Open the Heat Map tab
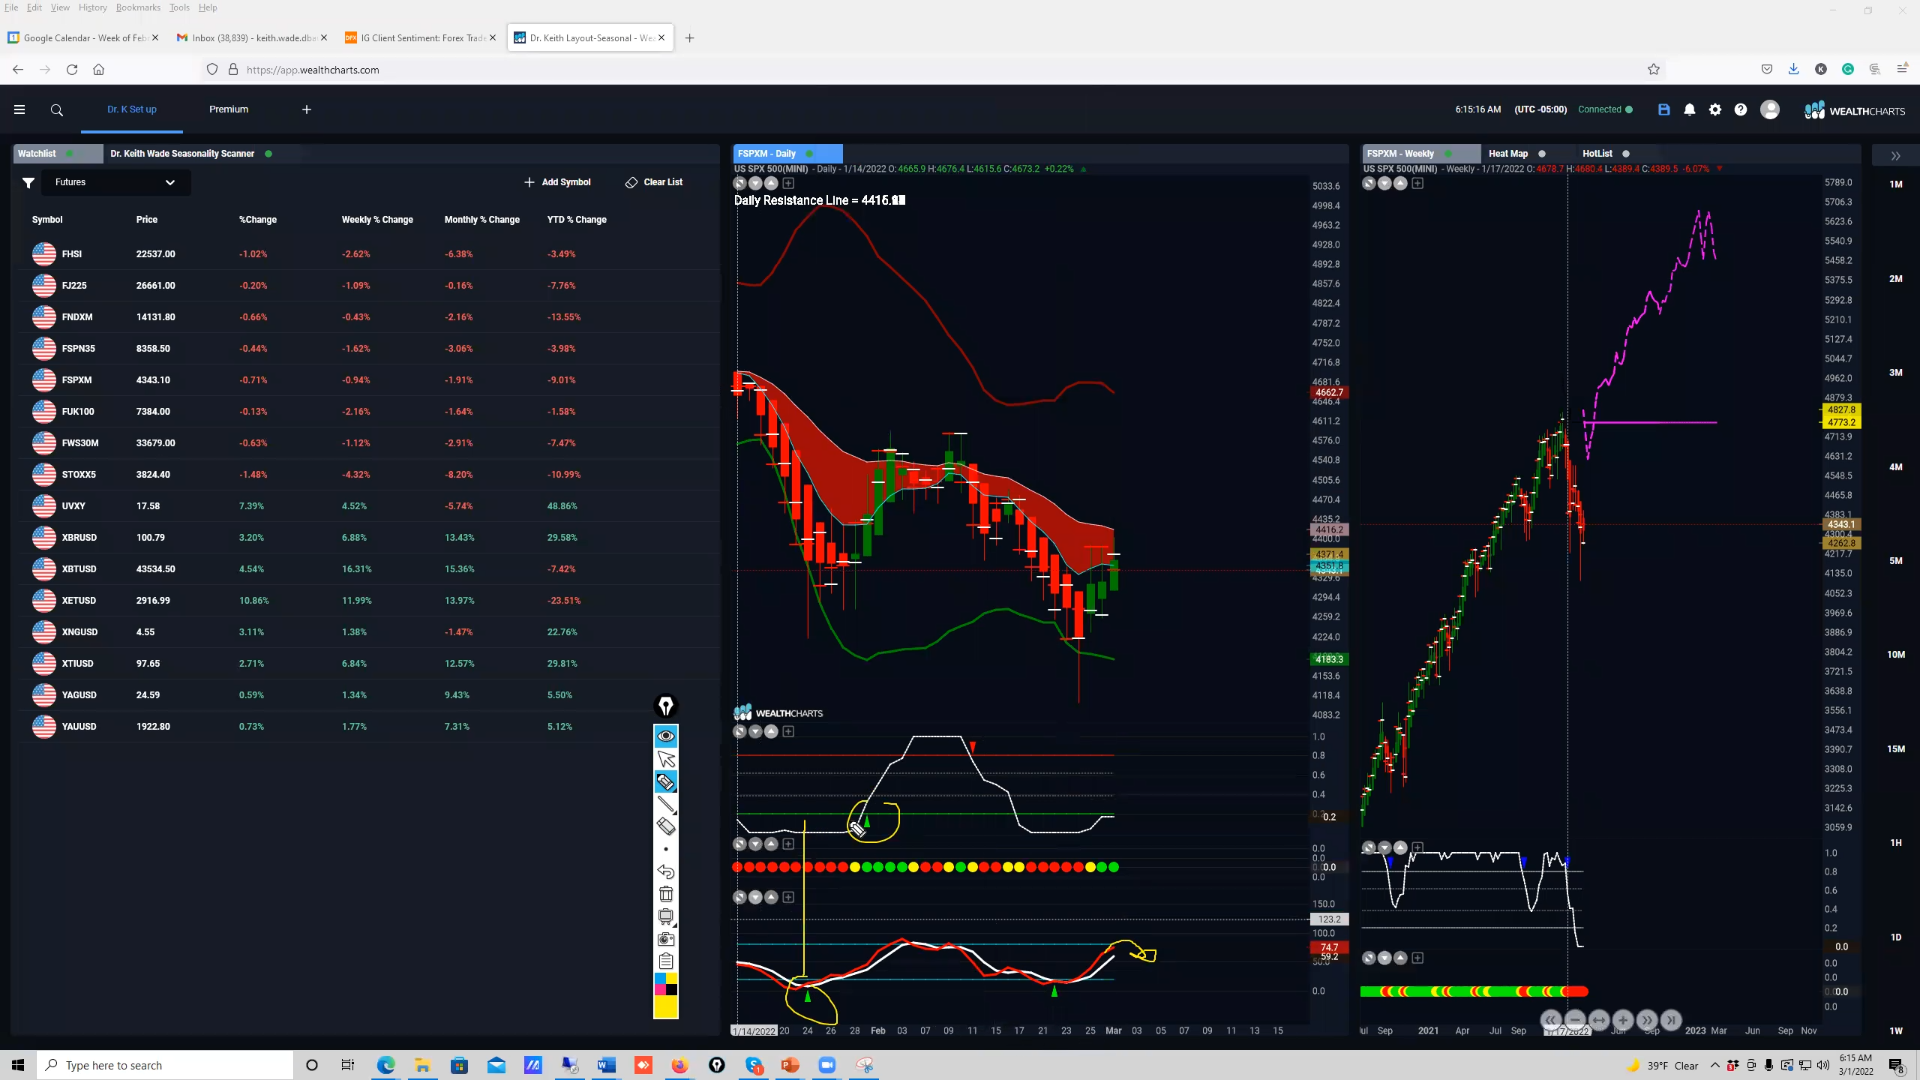Screen dimensions: 1920x1080 point(1508,154)
